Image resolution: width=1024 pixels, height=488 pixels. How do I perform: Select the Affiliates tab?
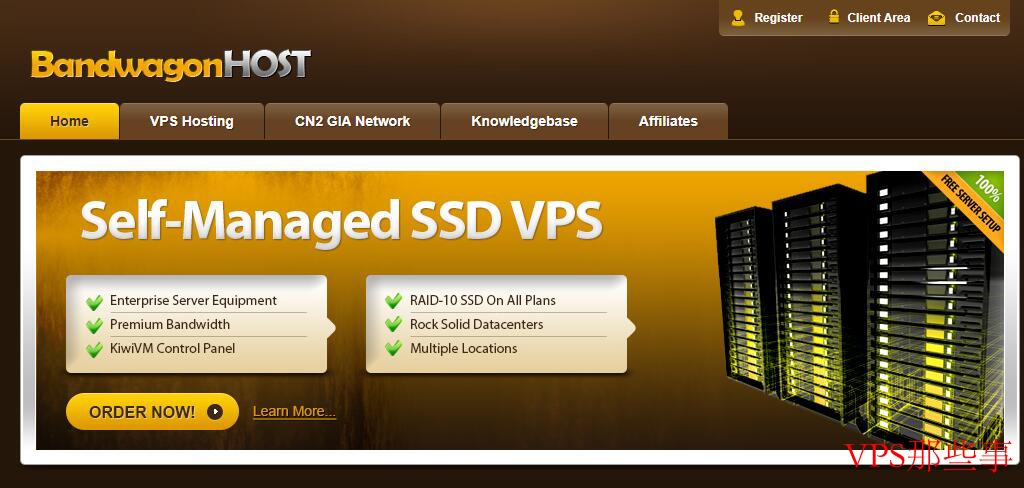click(668, 122)
